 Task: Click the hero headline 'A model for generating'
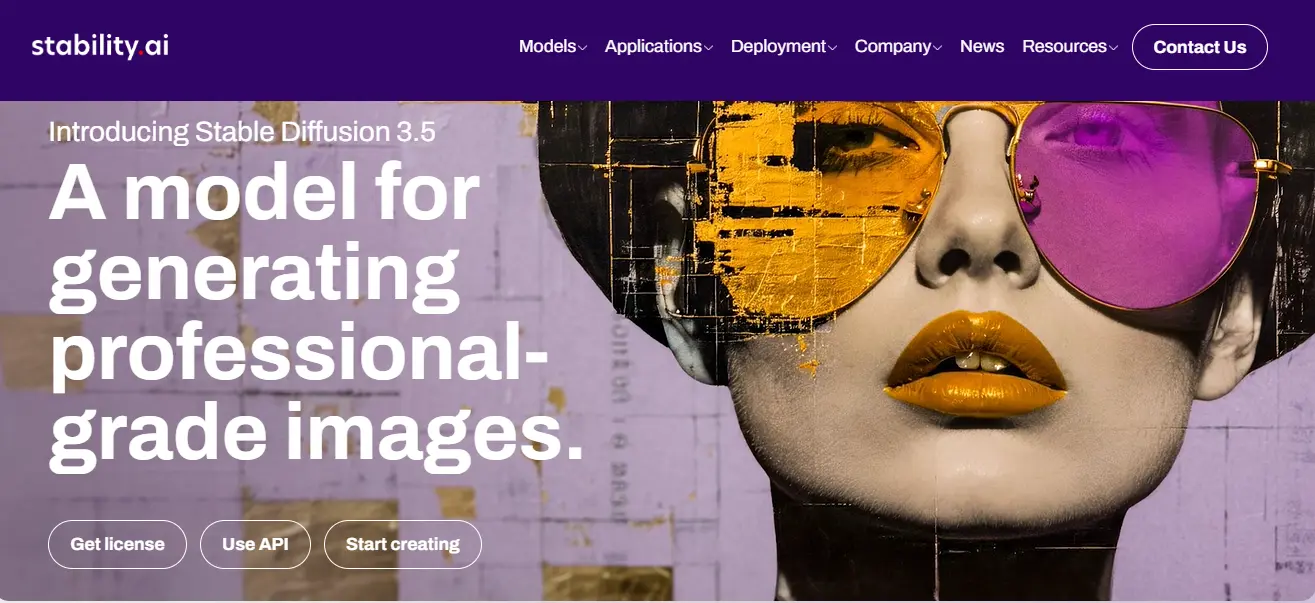tap(265, 235)
